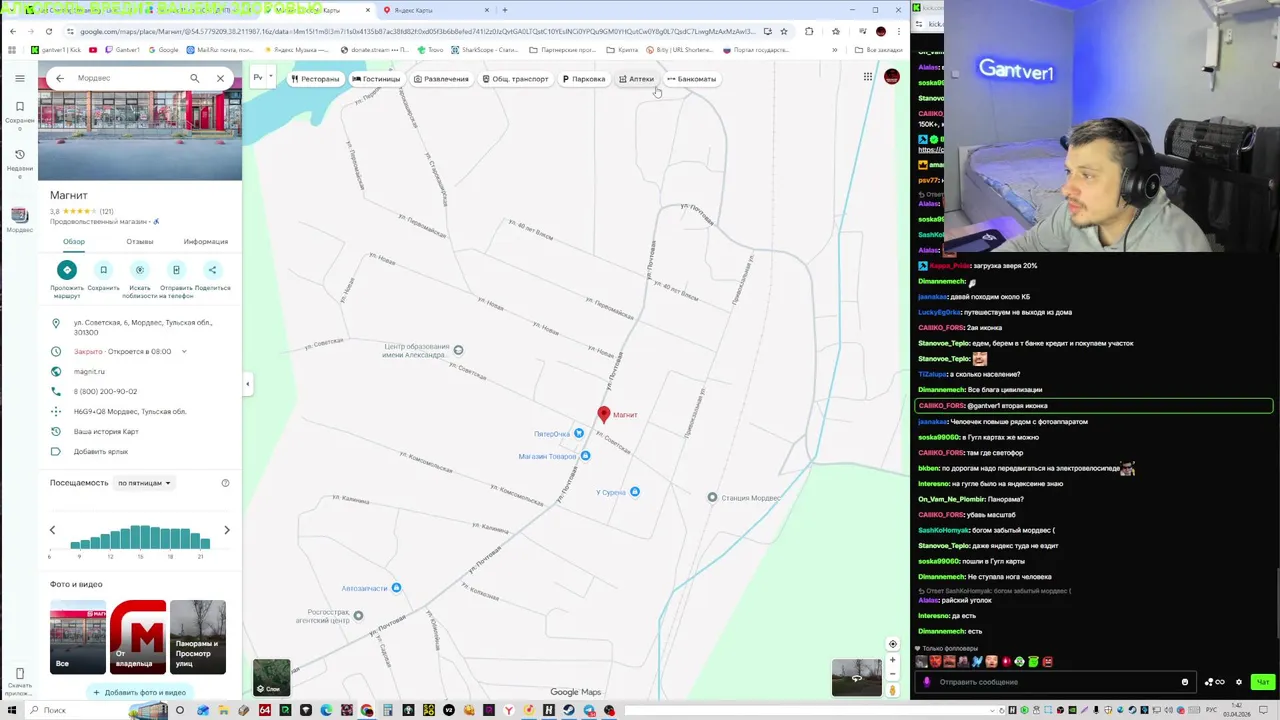The height and width of the screenshot is (720, 1280).
Task: Click the red Магнит map pin
Action: tap(603, 414)
